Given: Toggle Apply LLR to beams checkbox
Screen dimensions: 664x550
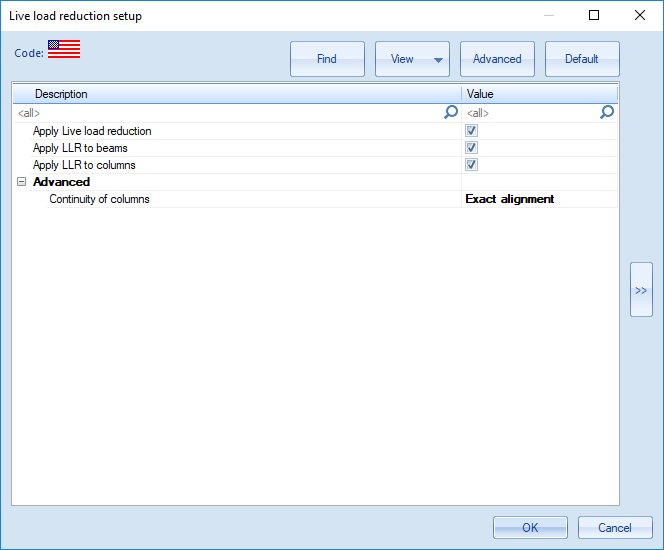Looking at the screenshot, I should pos(471,148).
